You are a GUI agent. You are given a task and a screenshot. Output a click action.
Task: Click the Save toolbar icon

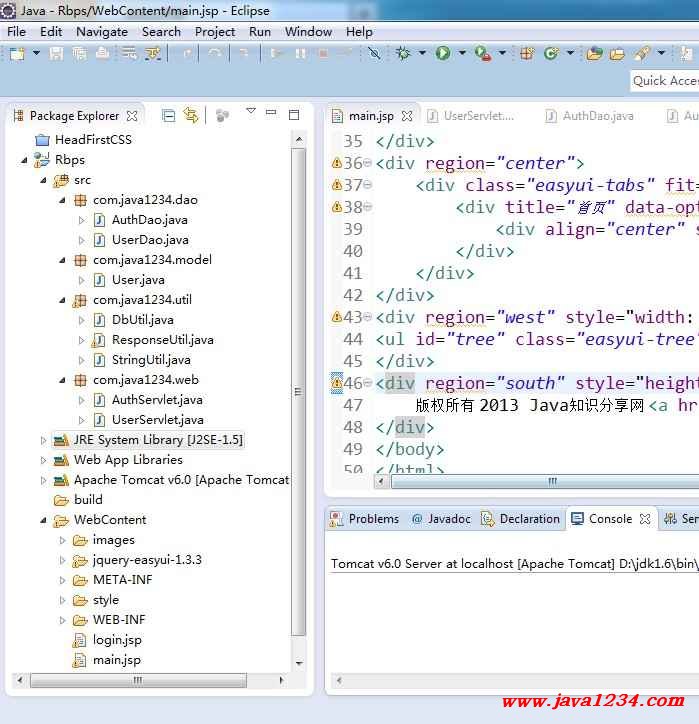point(56,54)
